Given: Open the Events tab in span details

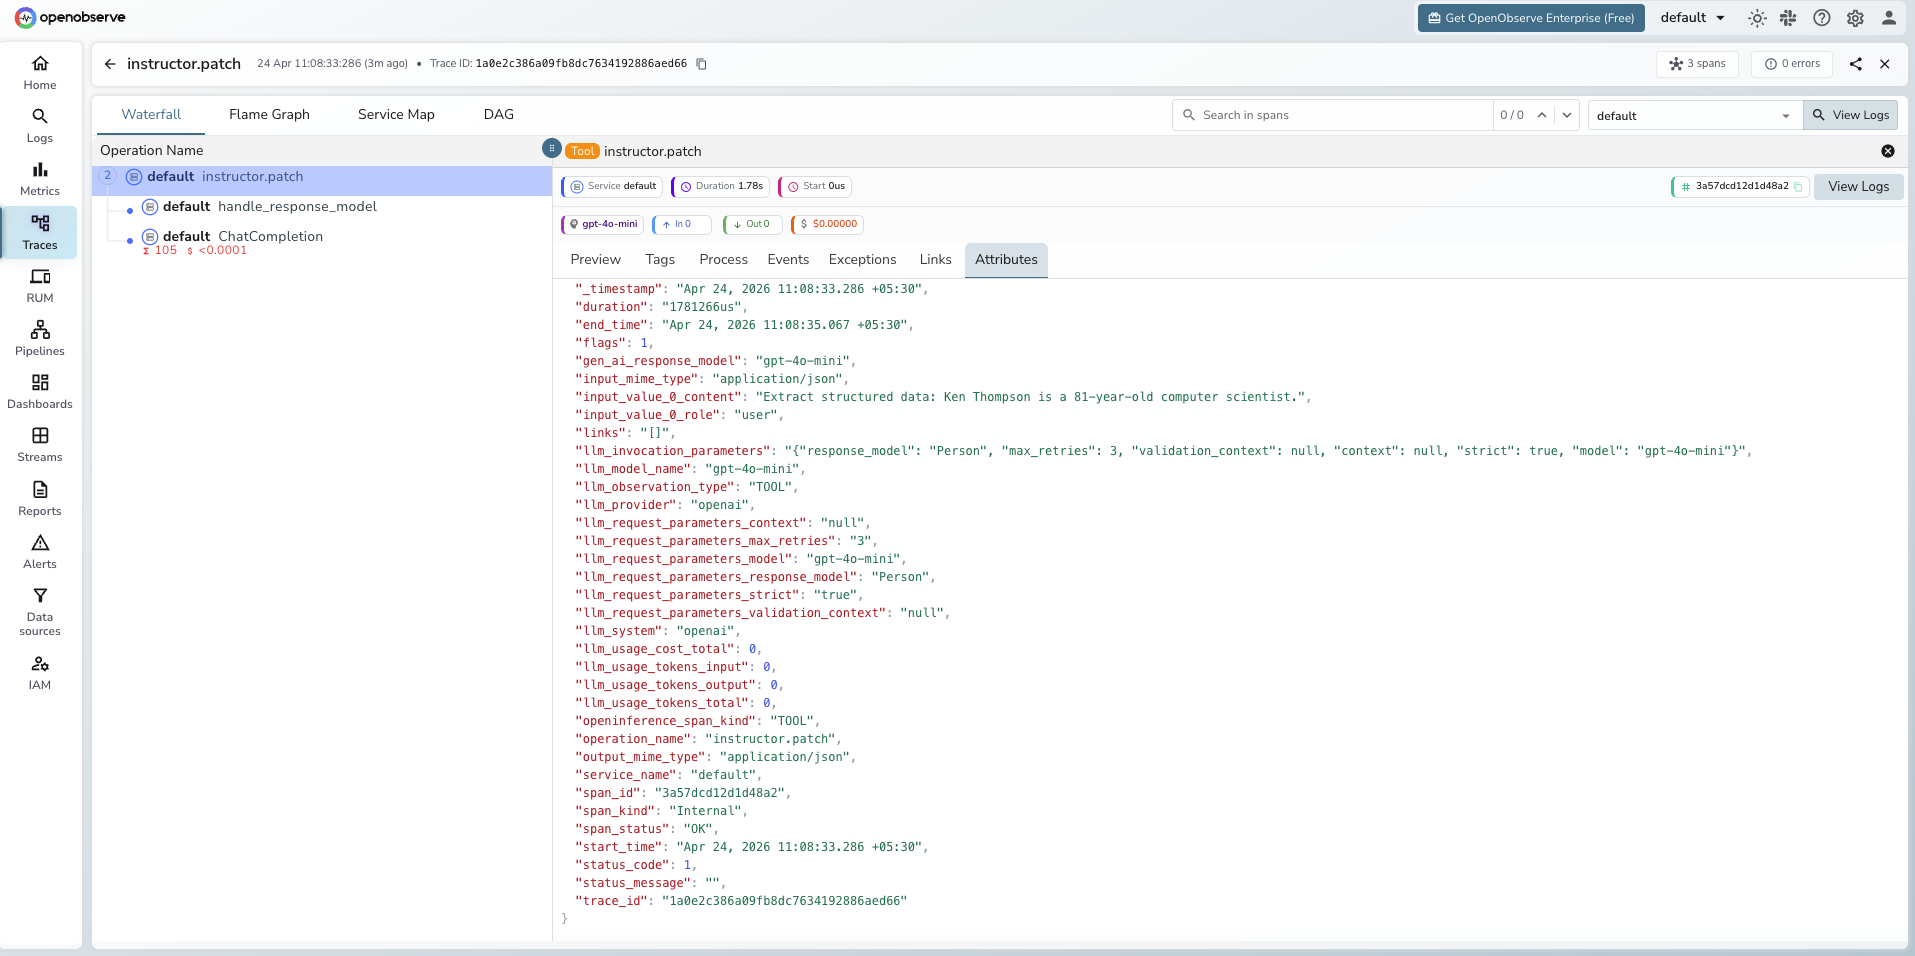Looking at the screenshot, I should [x=788, y=259].
